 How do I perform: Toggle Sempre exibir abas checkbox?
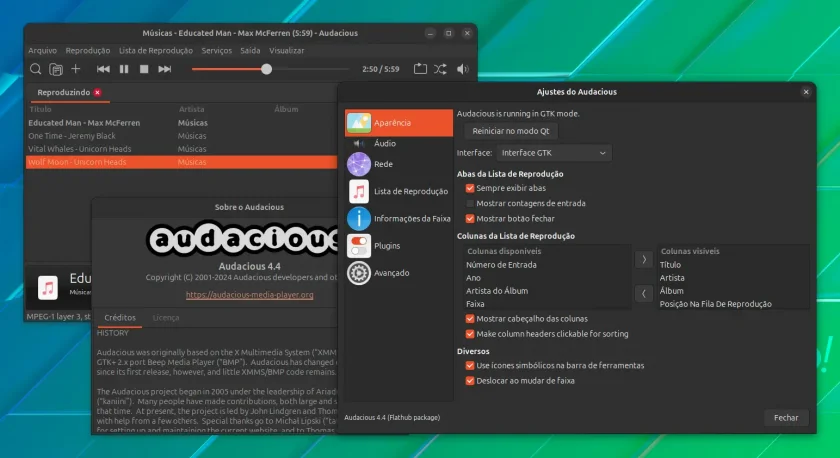(x=470, y=189)
